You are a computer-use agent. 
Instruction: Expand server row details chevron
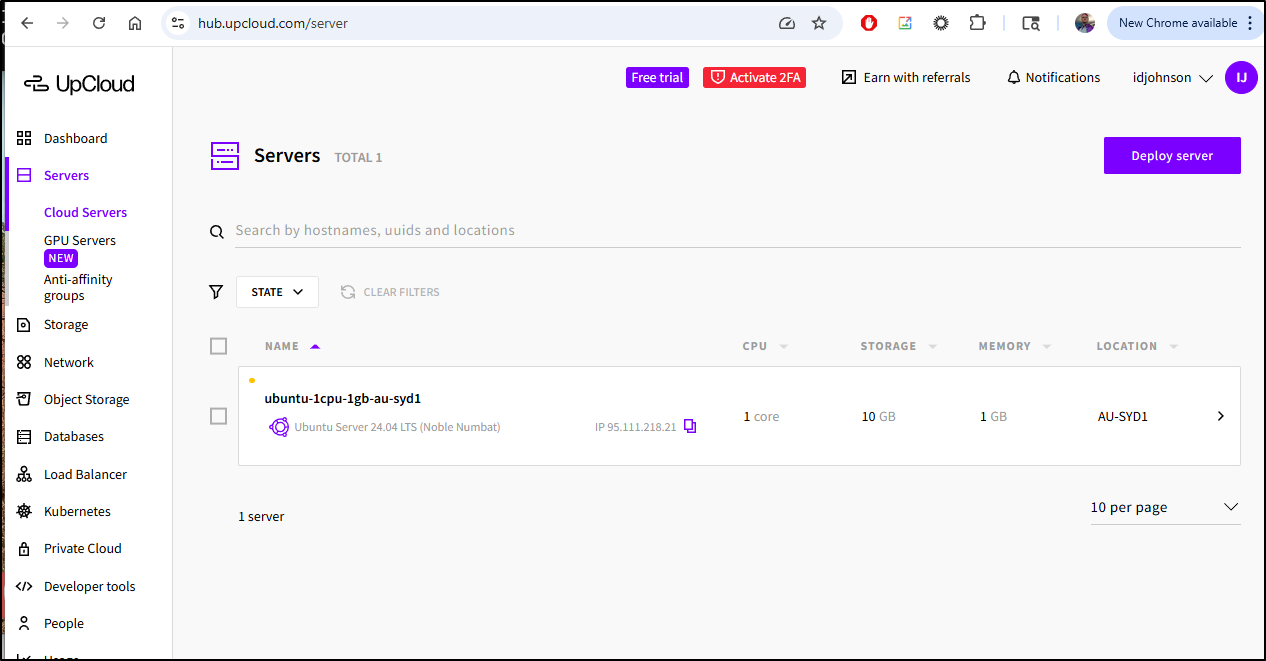(1220, 416)
